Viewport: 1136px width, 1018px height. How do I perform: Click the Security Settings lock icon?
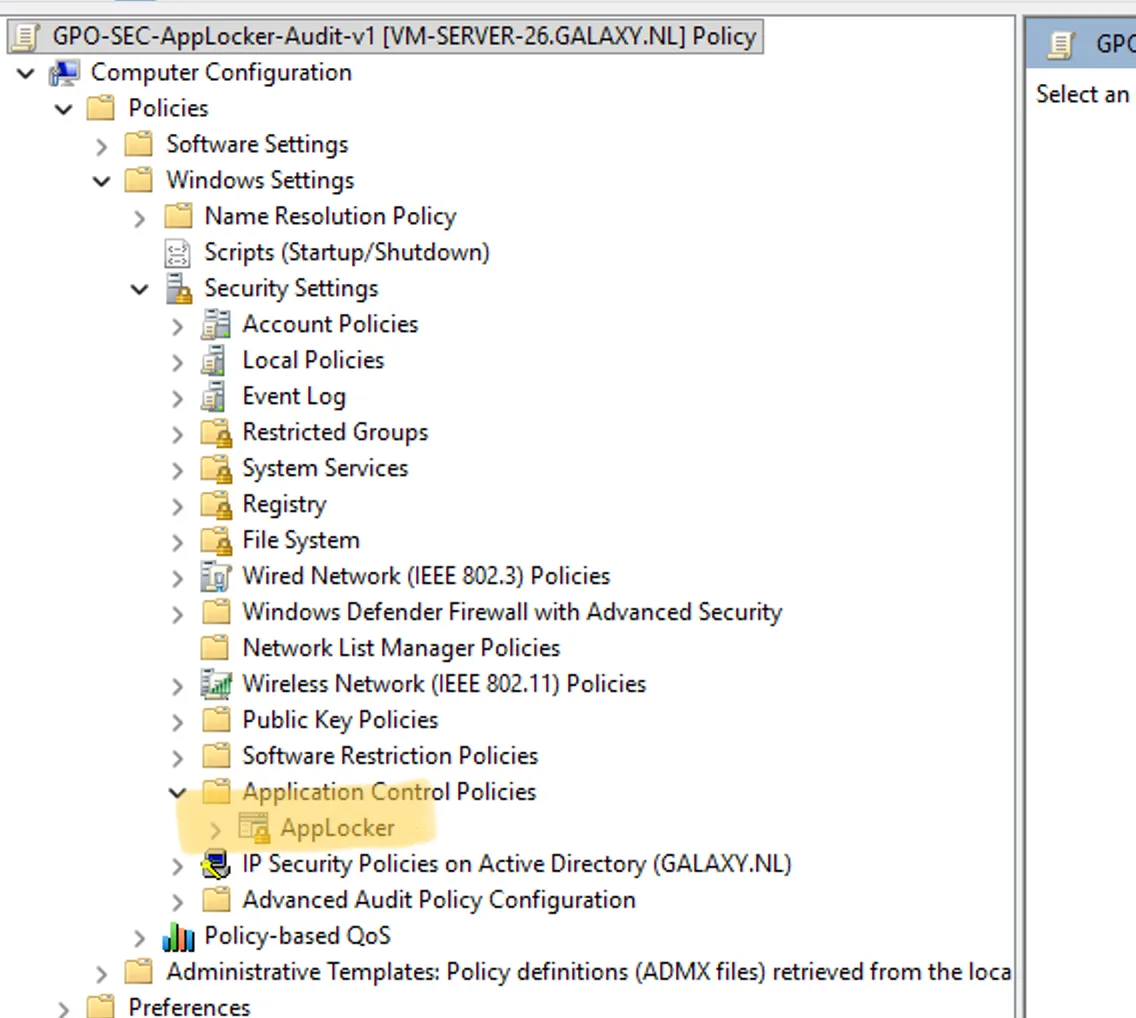click(x=178, y=288)
